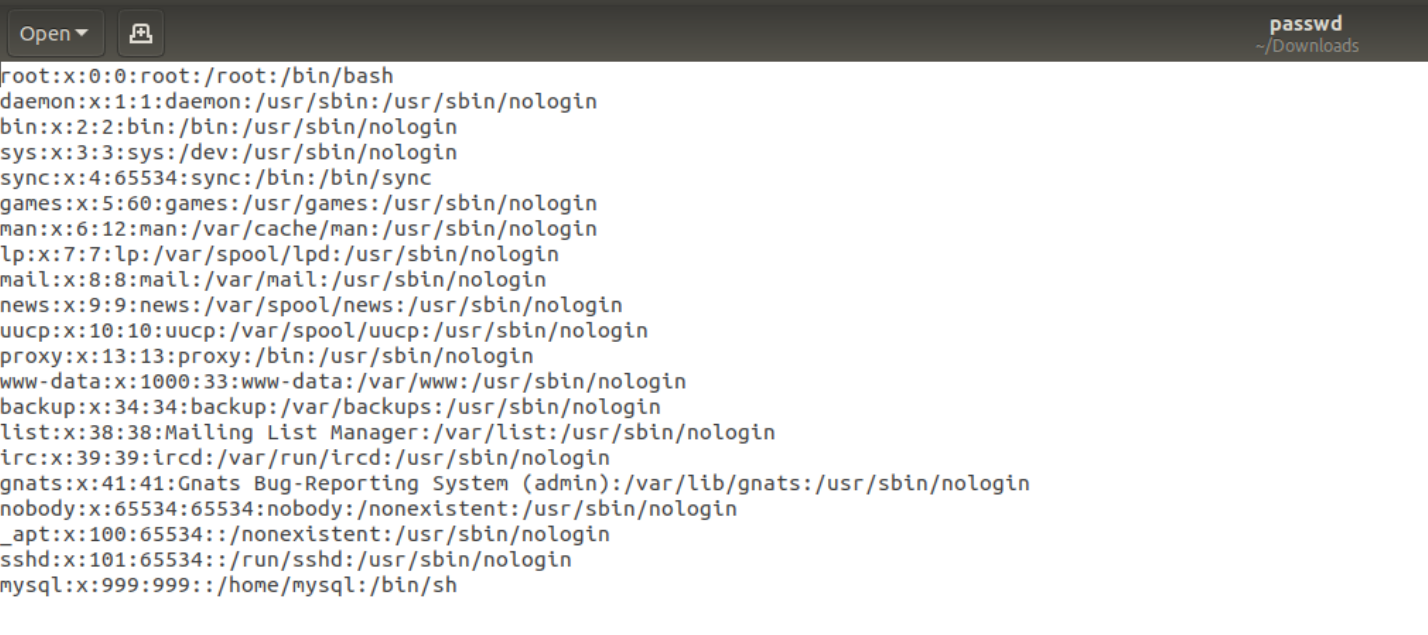
Task: Place the cursor in the root:x:0:0 line
Action: 197,76
